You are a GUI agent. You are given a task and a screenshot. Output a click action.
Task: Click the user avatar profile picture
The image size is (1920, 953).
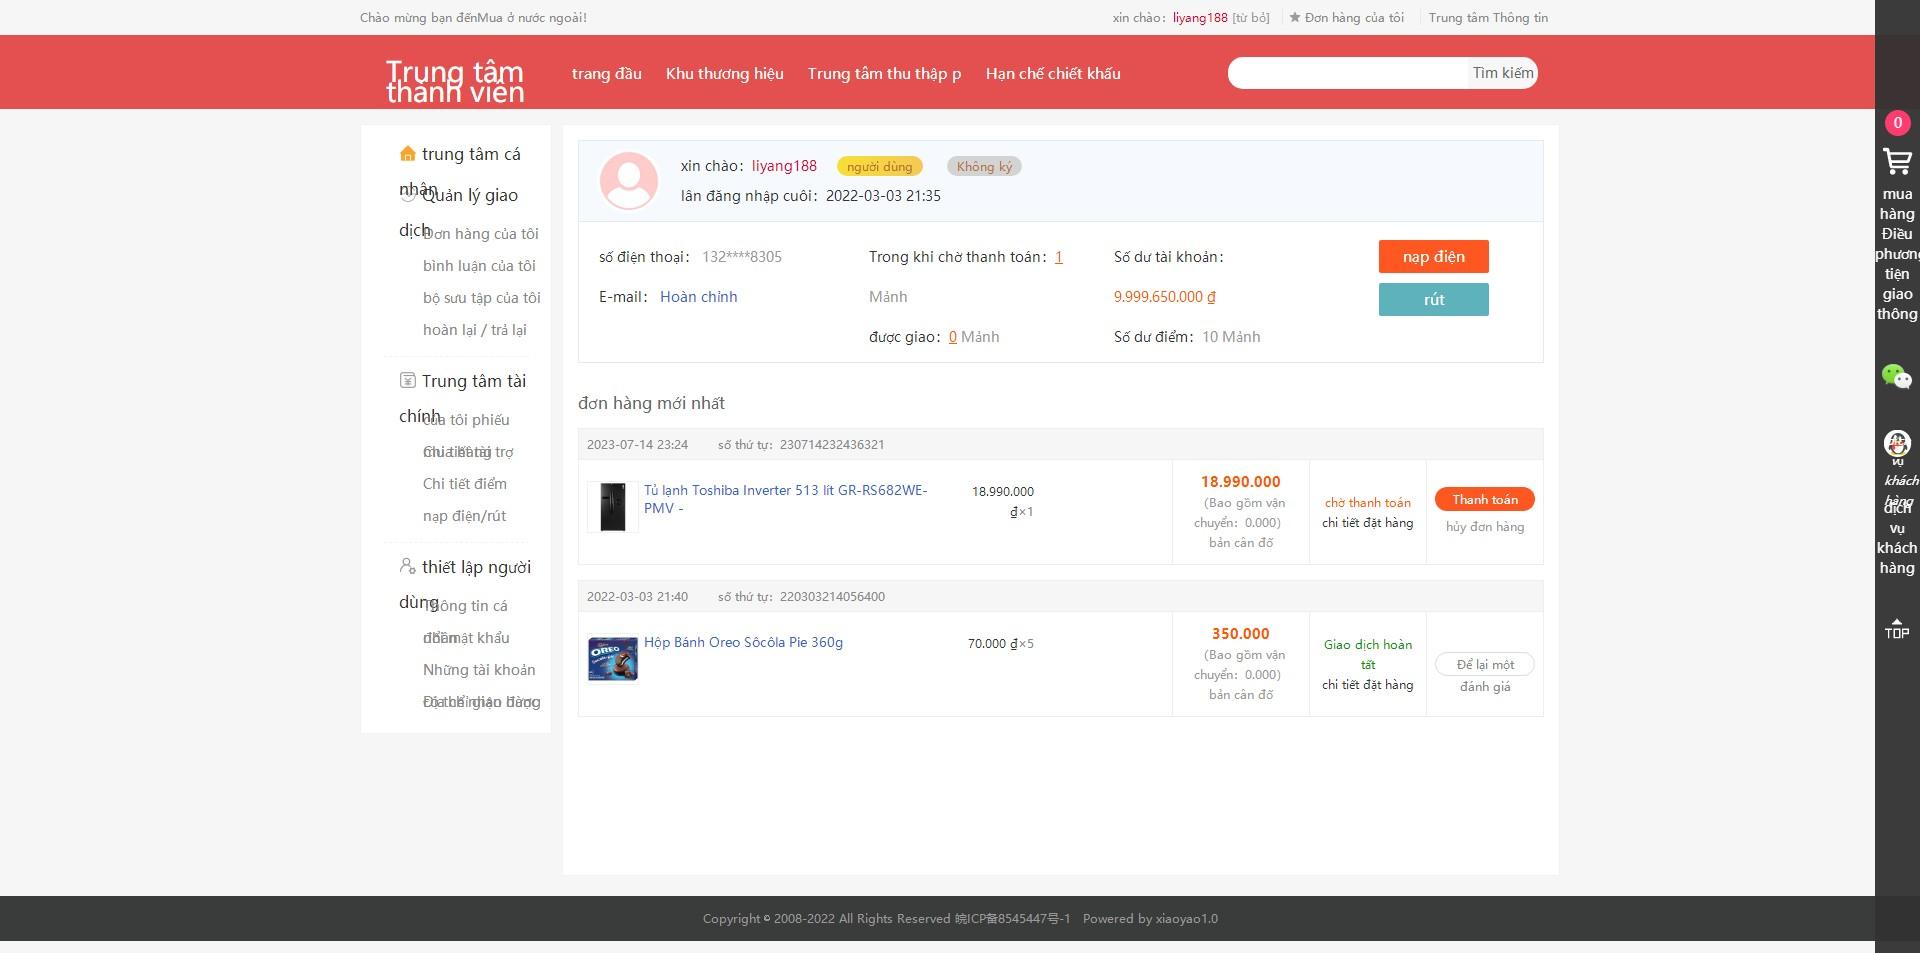[x=628, y=181]
